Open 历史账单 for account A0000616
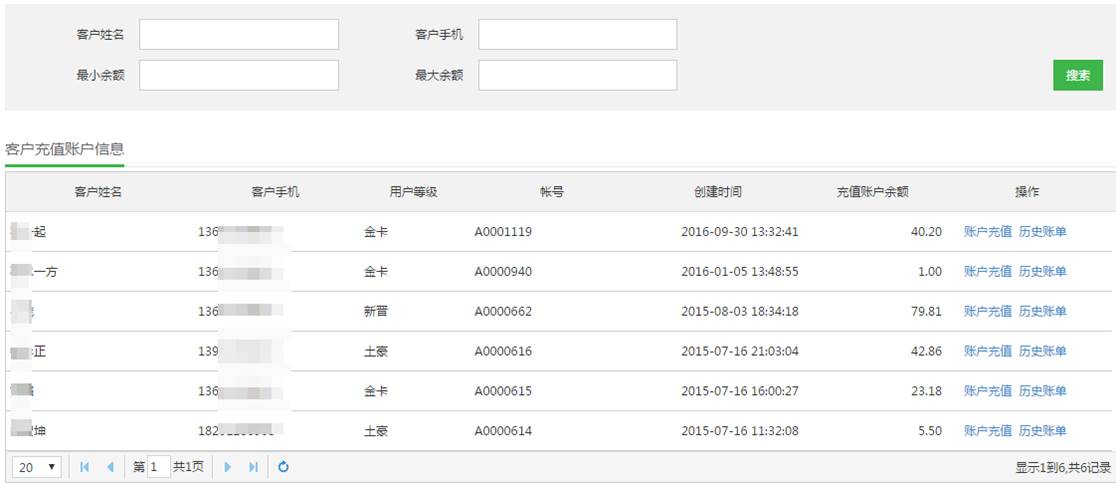The image size is (1116, 483). [x=1042, y=352]
